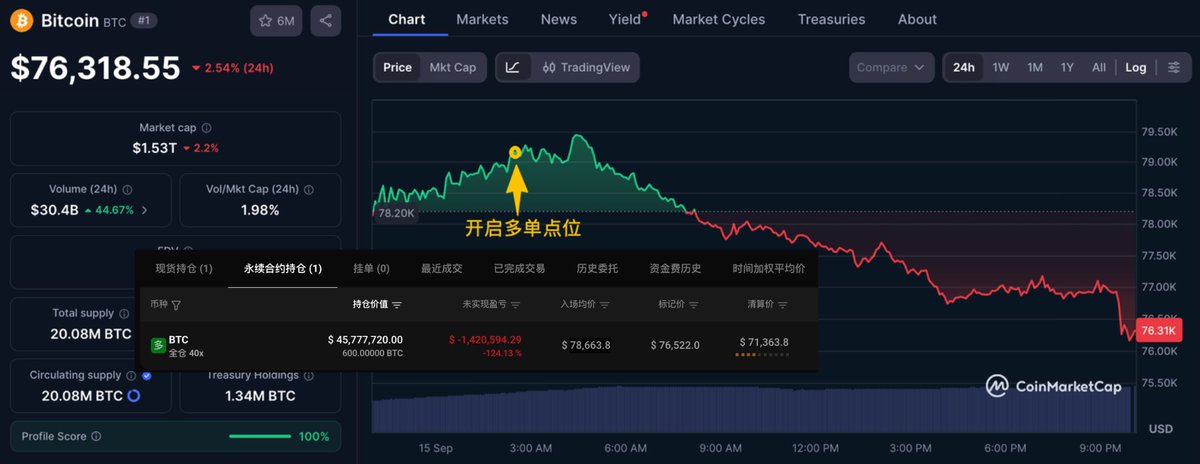The image size is (1200, 464).
Task: Switch to 最近成交 tab
Action: coord(441,268)
